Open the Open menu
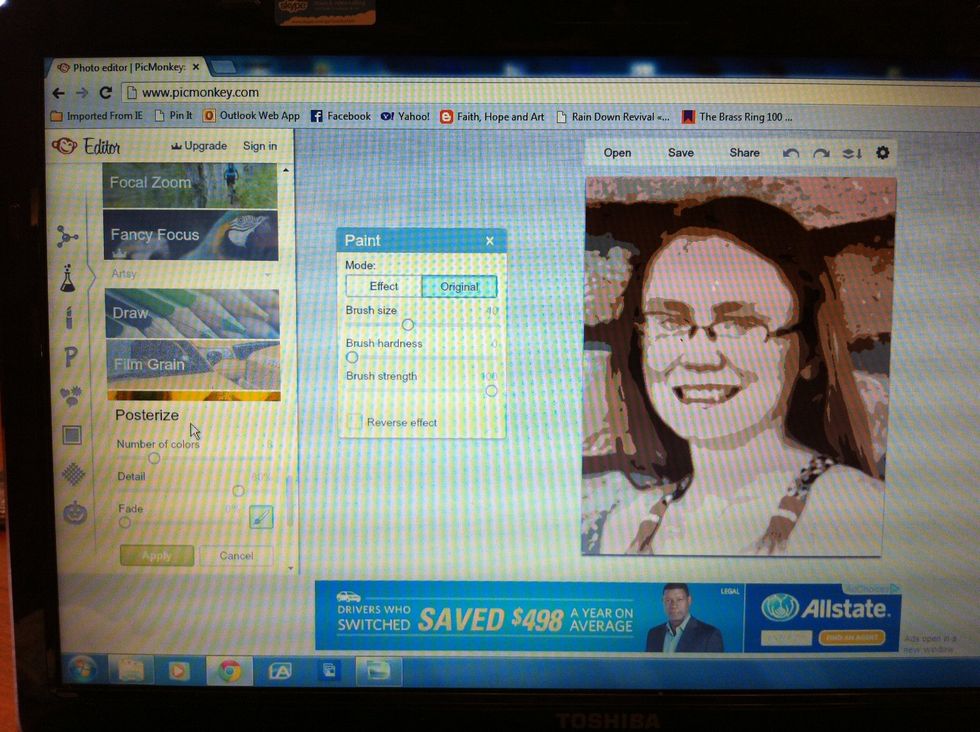The width and height of the screenshot is (980, 732). pos(617,153)
